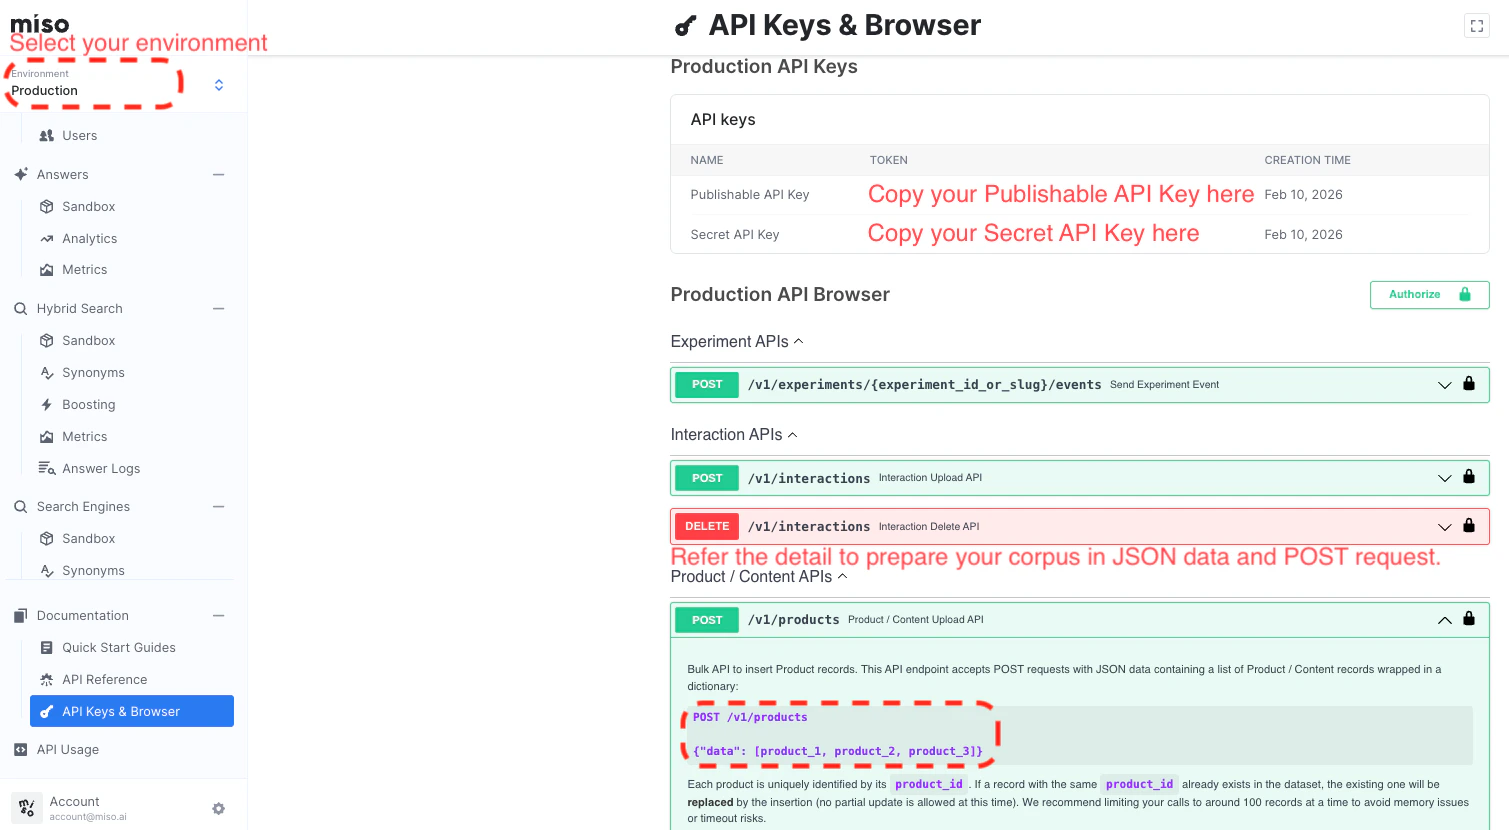Click the fullscreen expand icon top right
1509x830 pixels.
tap(1477, 25)
